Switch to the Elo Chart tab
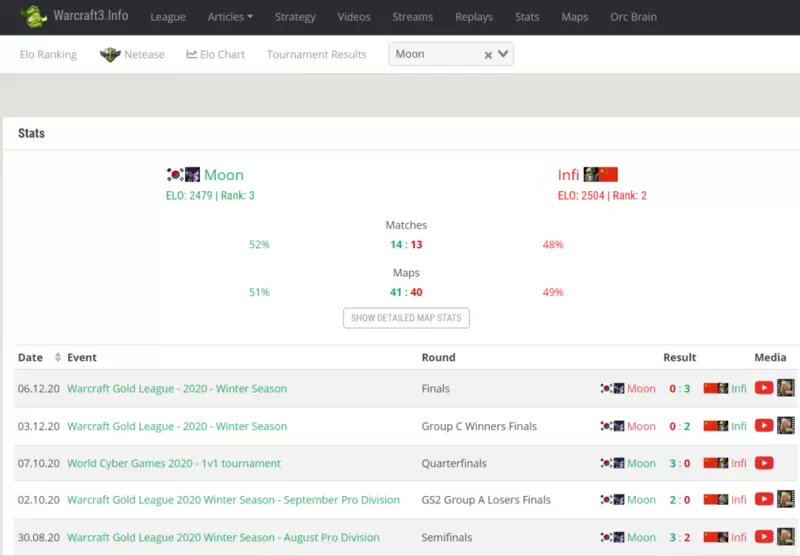Screen dimensions: 800x556 pyautogui.click(x=215, y=54)
